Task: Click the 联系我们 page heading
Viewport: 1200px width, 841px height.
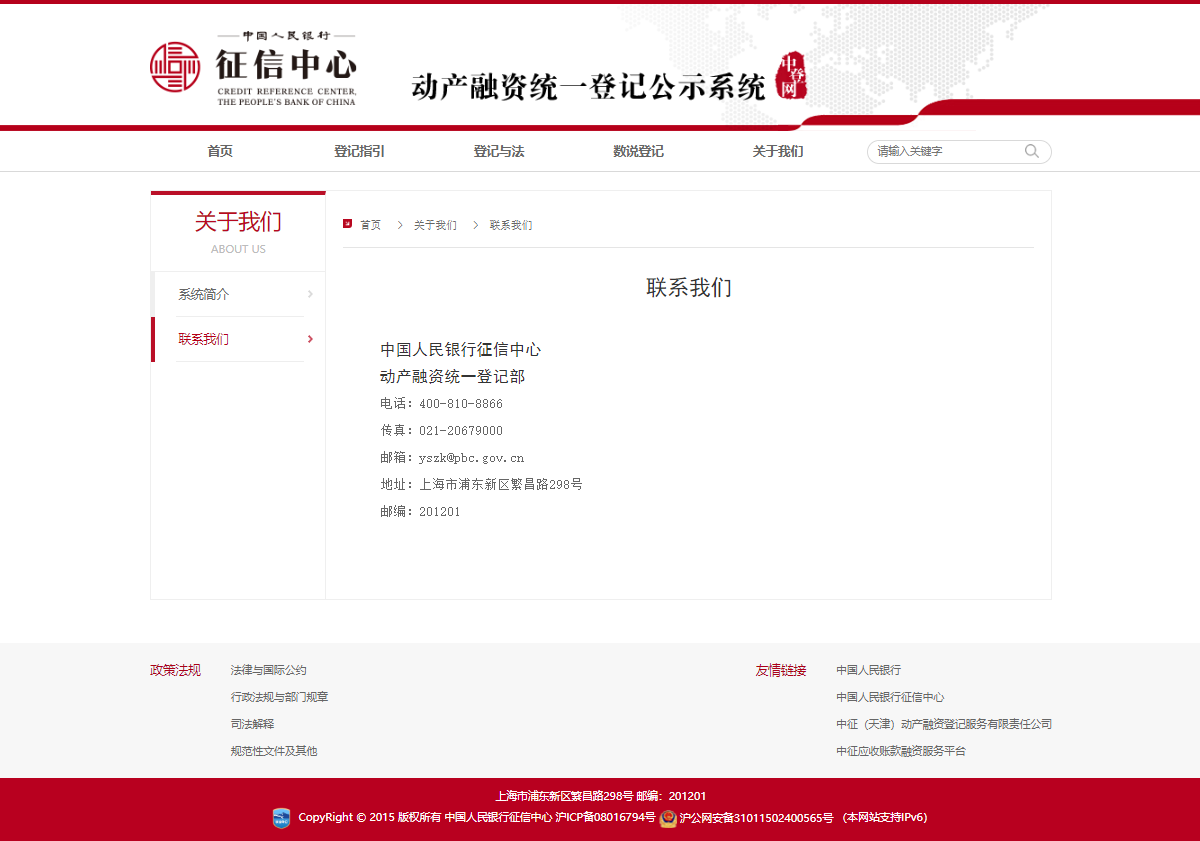Action: click(689, 288)
